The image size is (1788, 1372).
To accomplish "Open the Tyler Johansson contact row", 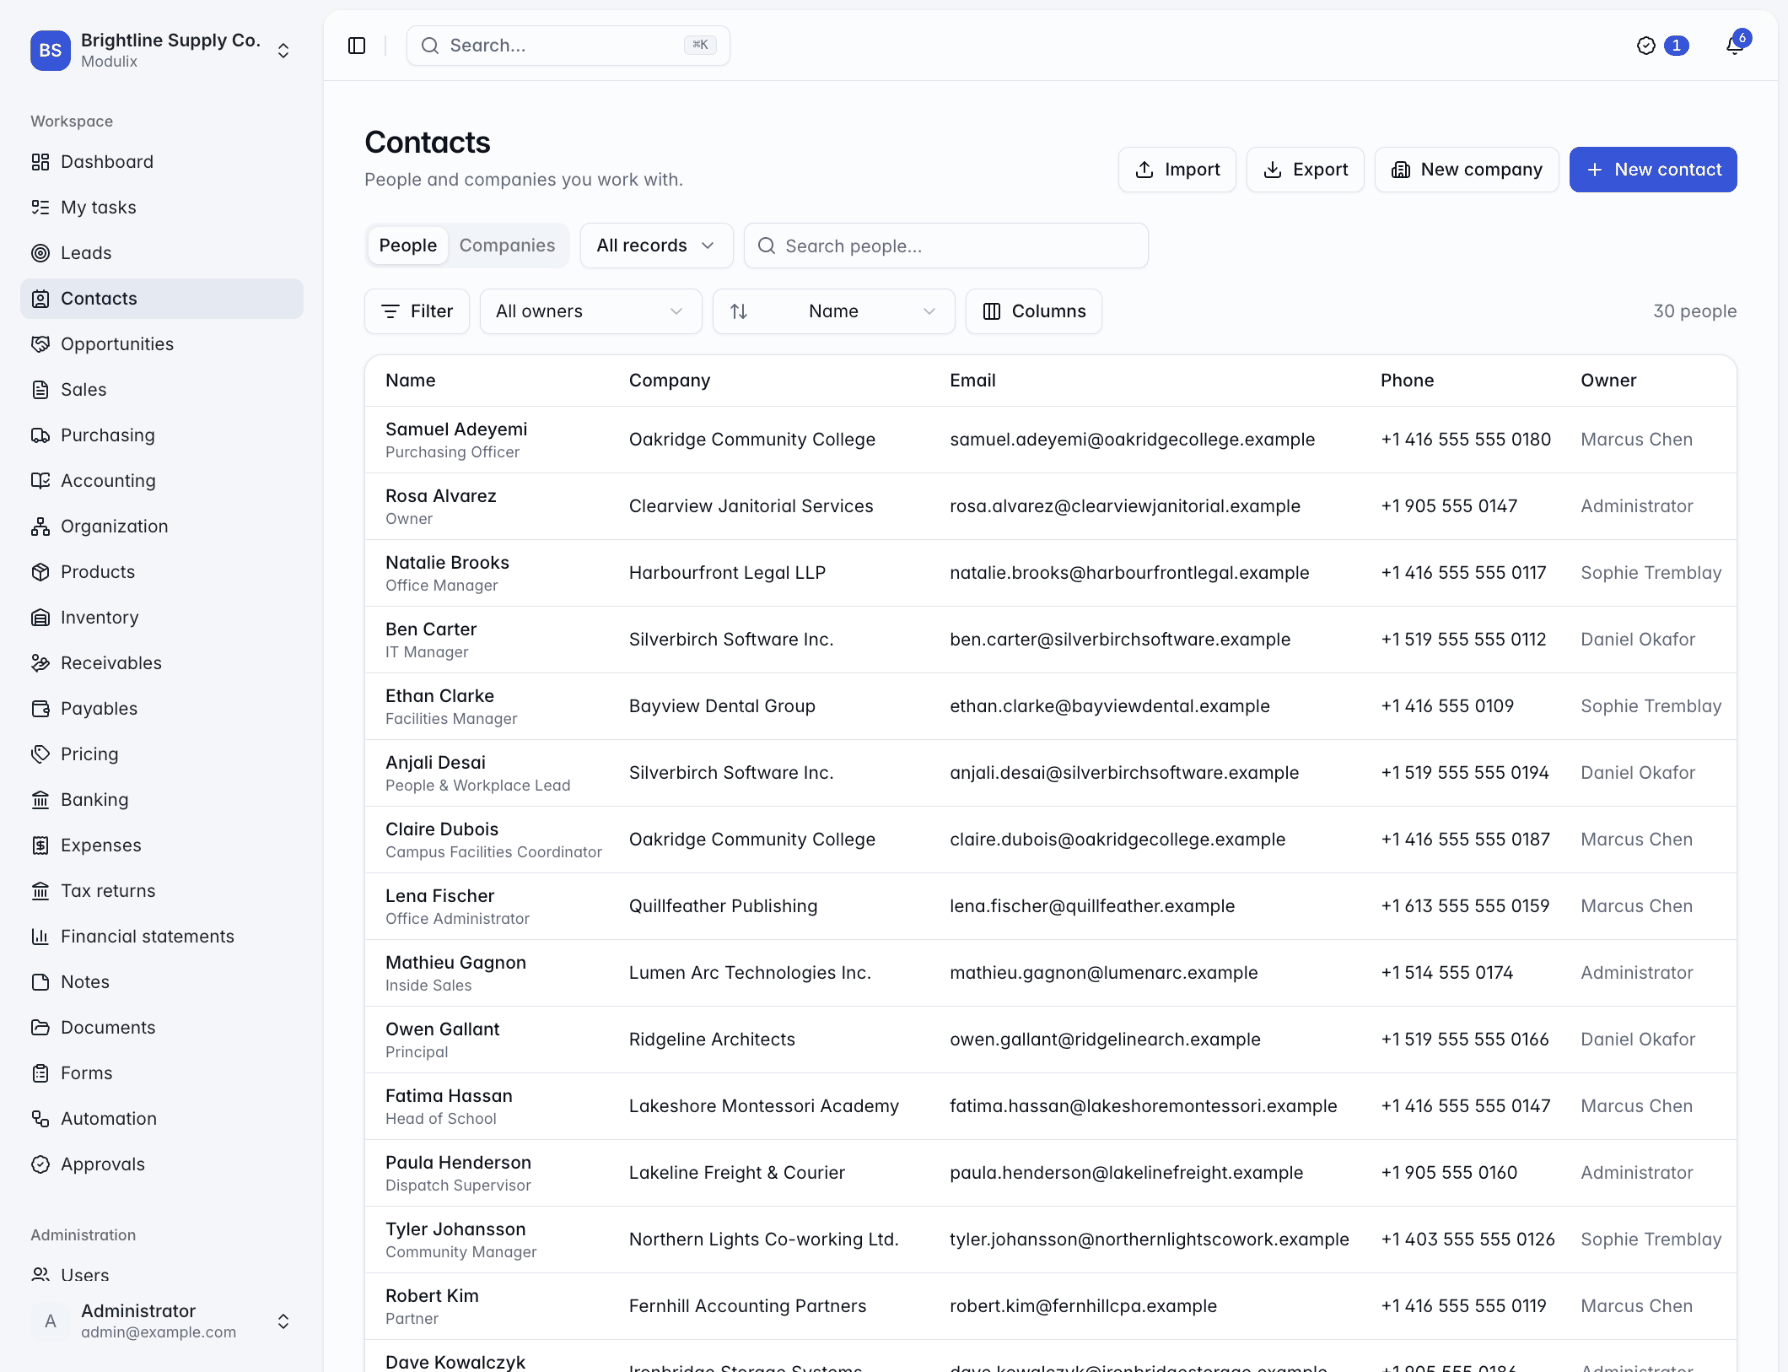I will tap(1051, 1240).
